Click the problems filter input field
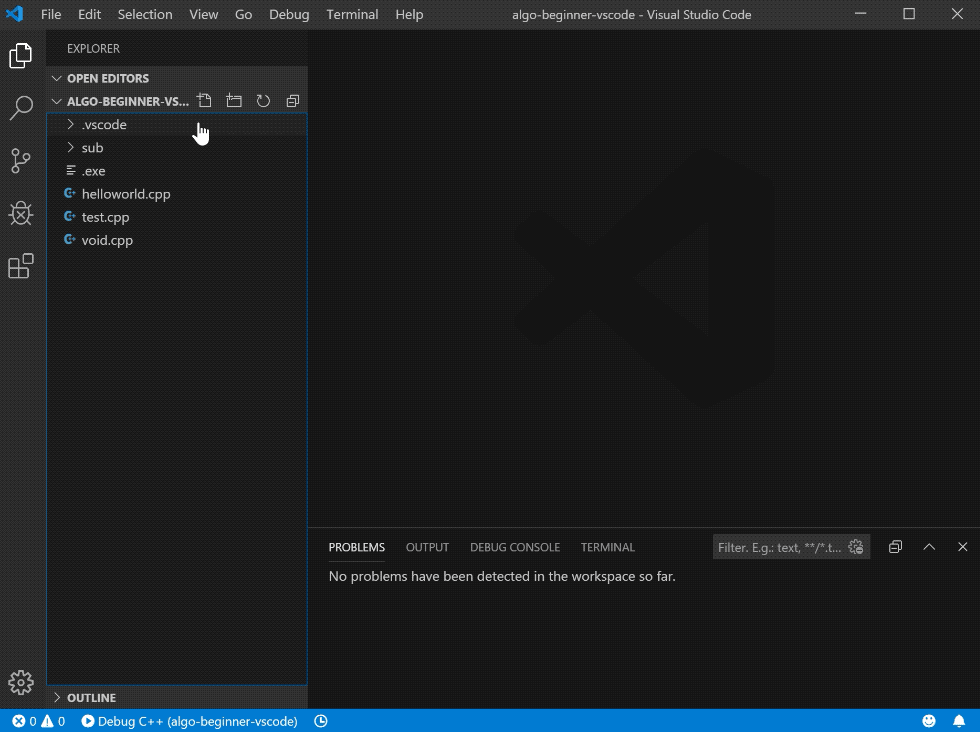980x732 pixels. tap(780, 547)
